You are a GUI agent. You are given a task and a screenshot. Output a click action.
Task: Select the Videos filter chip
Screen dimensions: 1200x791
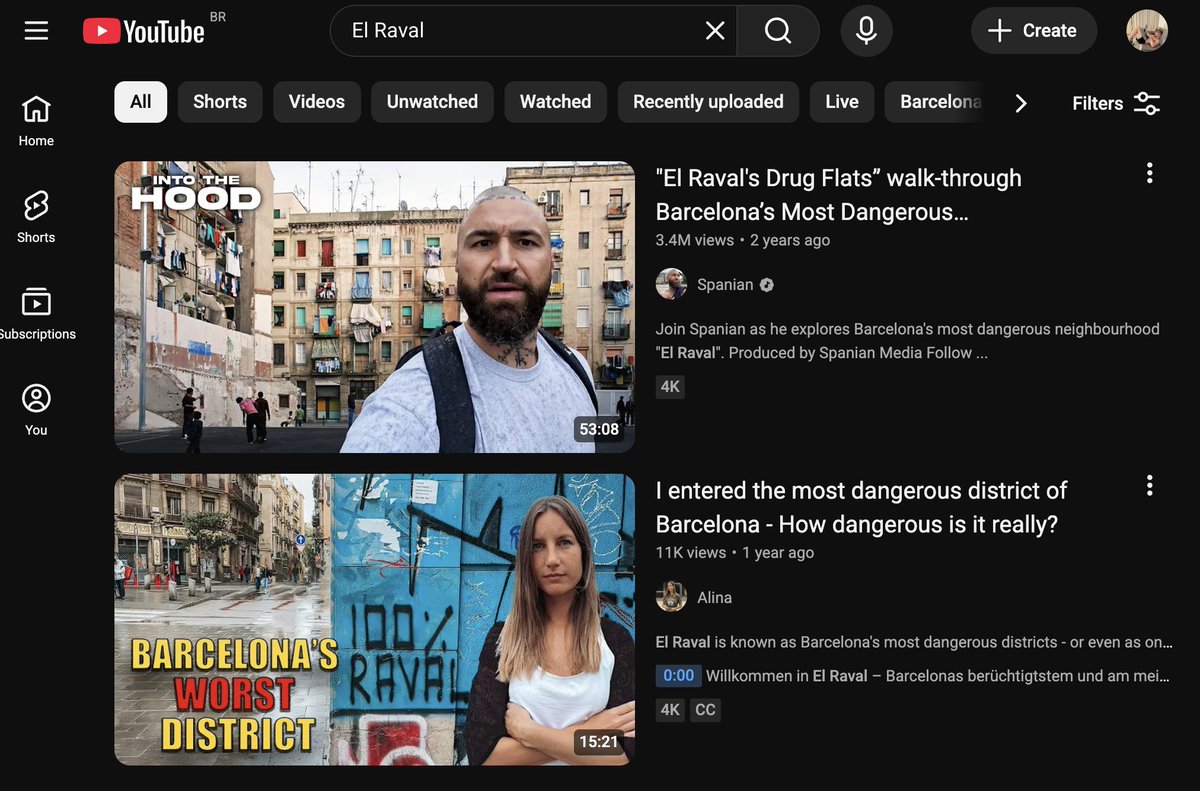click(317, 102)
